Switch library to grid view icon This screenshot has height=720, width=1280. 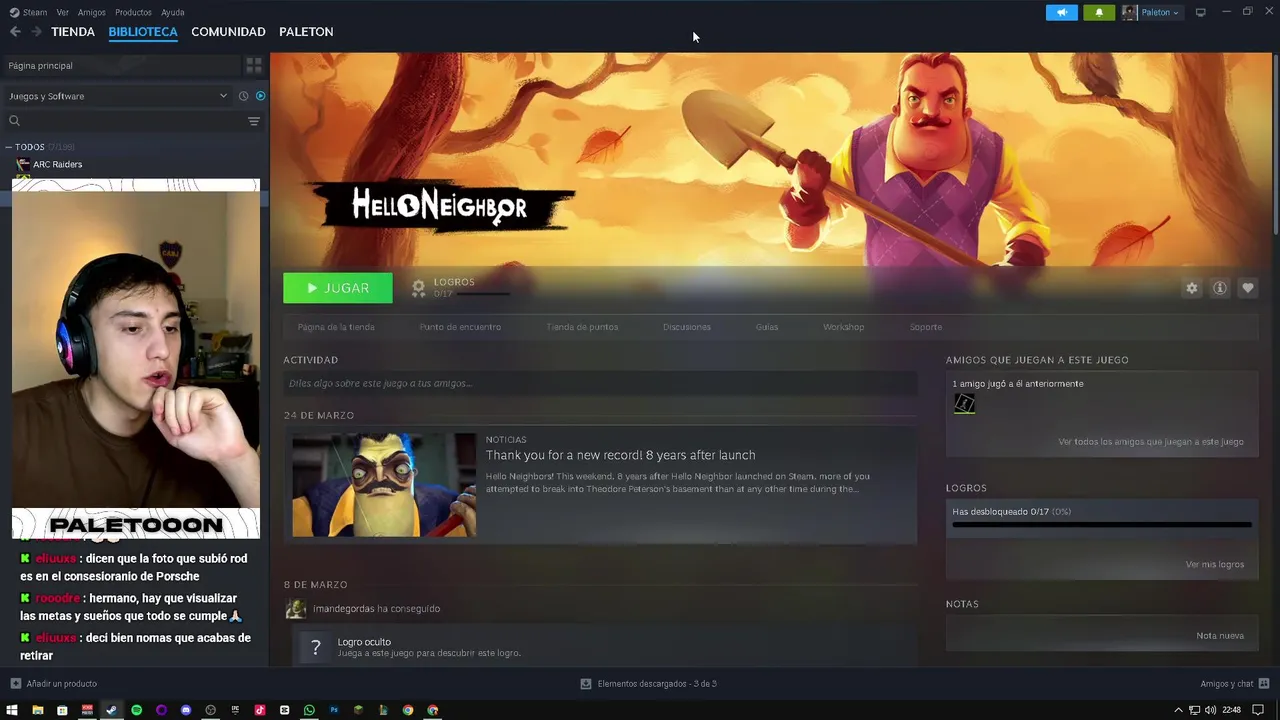[x=254, y=65]
